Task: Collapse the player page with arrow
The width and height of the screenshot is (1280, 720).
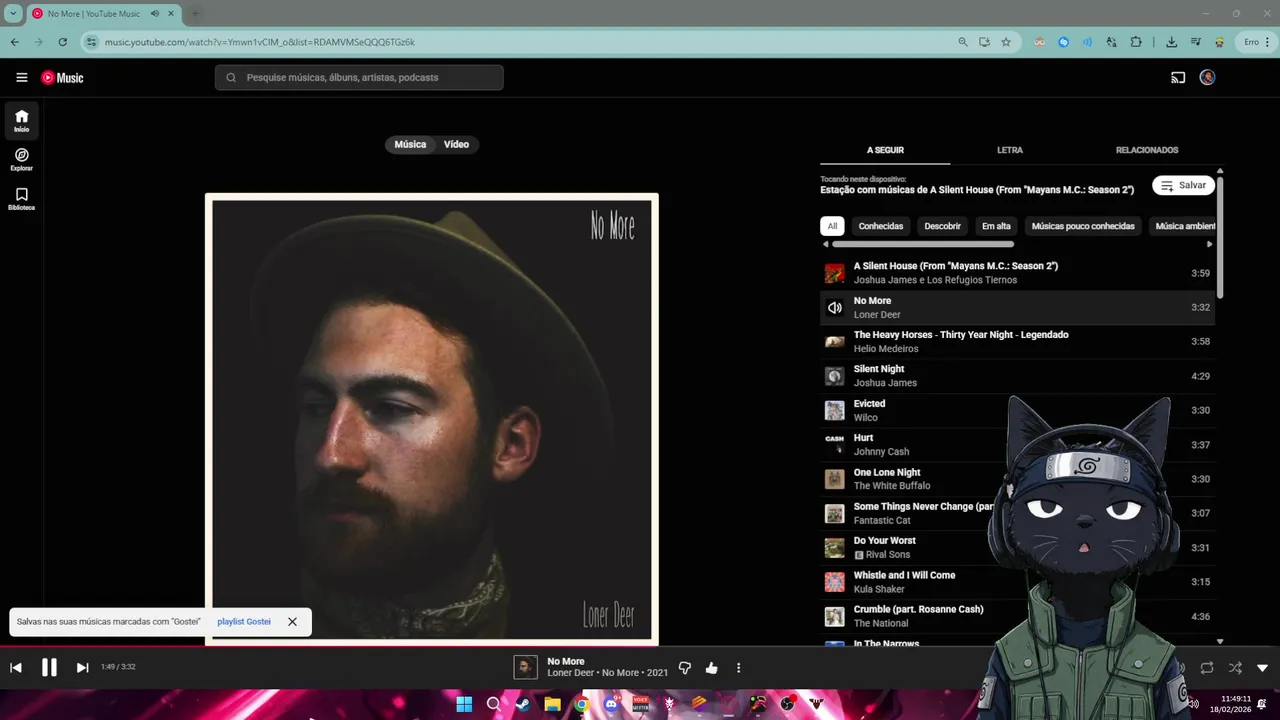Action: [1262, 668]
